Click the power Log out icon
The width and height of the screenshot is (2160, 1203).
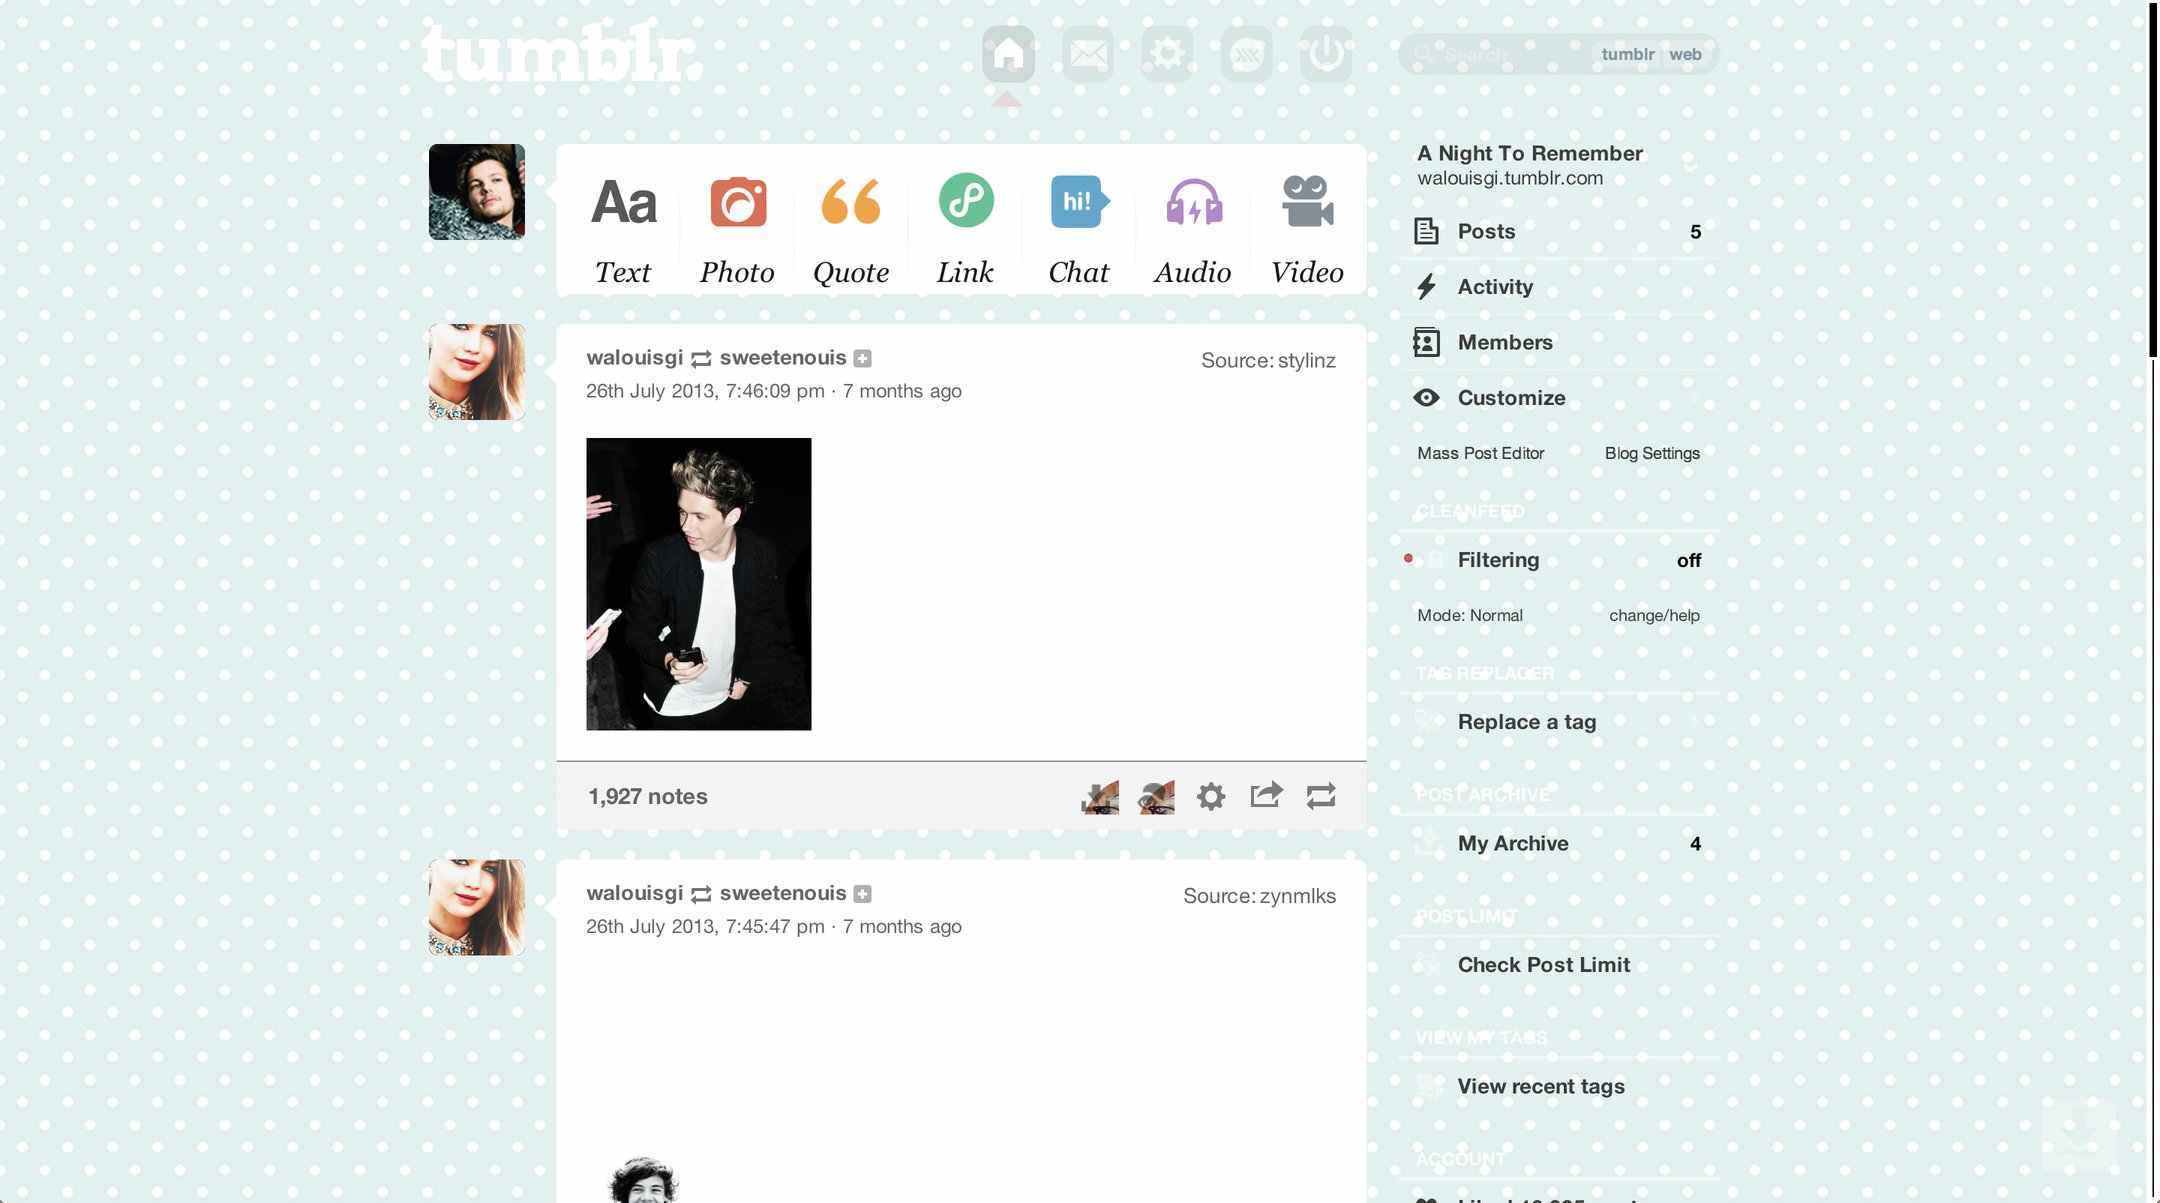coord(1326,54)
